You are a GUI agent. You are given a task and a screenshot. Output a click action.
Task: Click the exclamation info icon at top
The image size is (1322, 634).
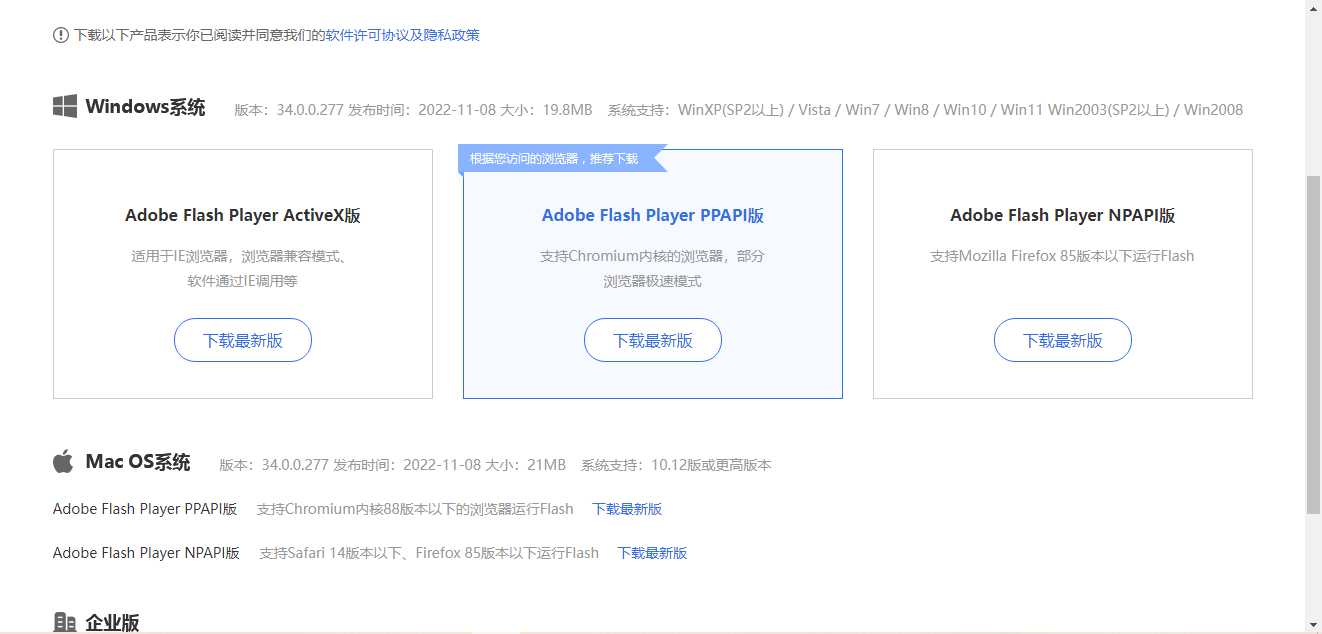pyautogui.click(x=61, y=35)
